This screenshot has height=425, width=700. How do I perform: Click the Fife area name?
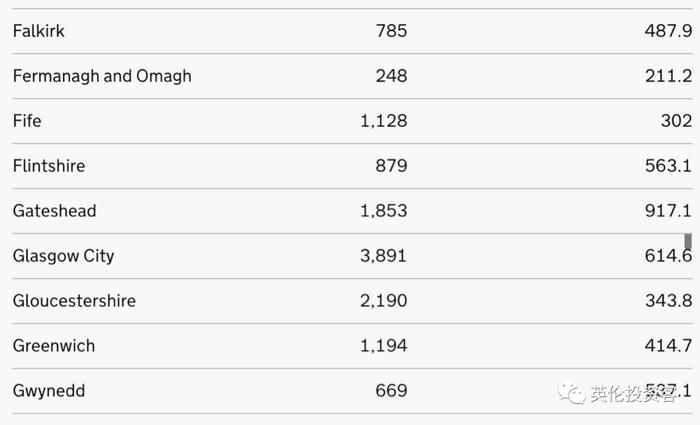point(27,121)
